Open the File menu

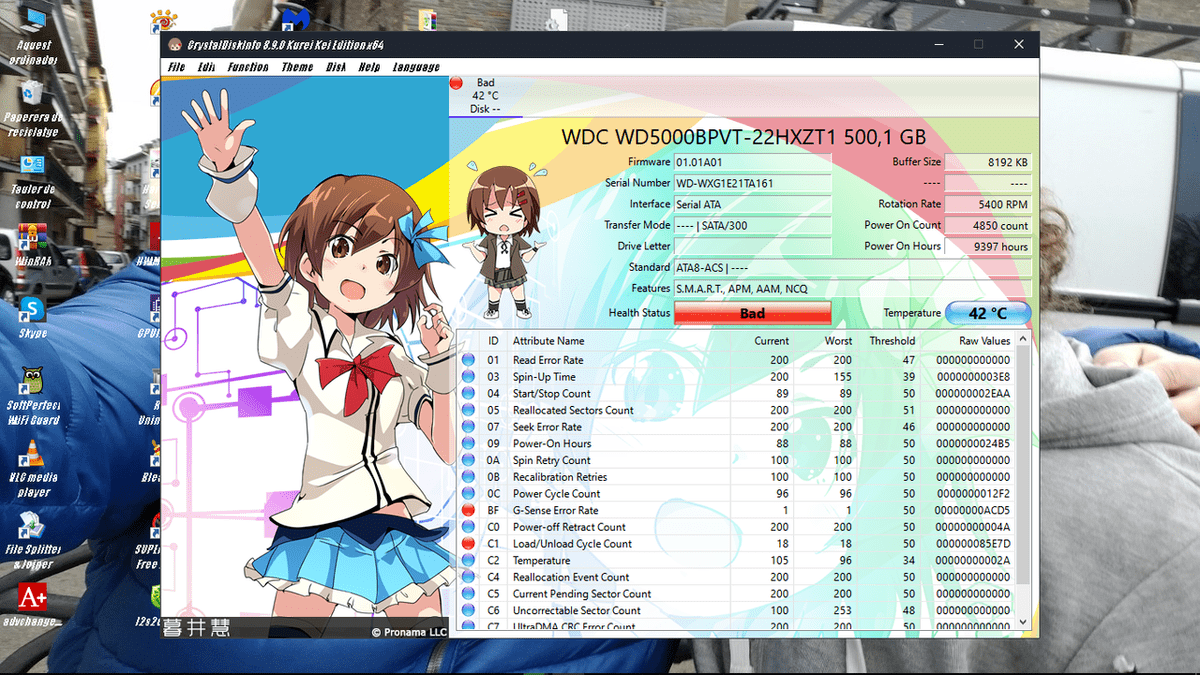(177, 67)
